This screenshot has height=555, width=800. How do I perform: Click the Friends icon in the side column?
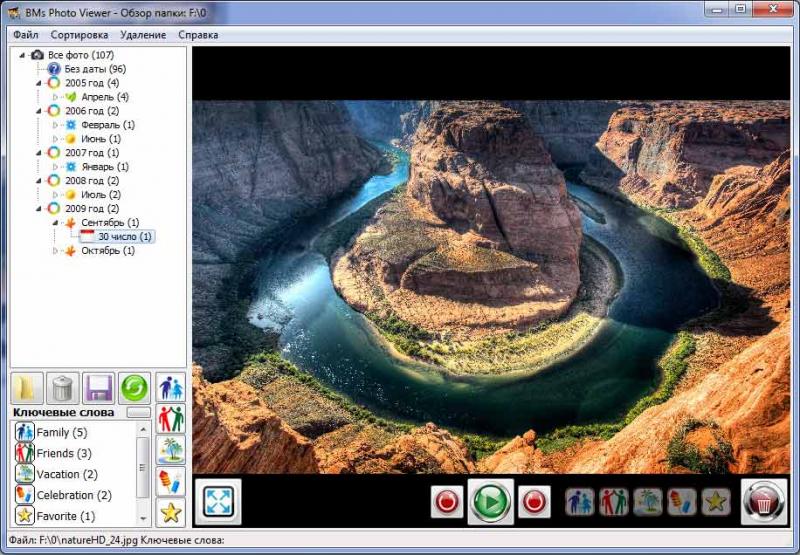[170, 419]
